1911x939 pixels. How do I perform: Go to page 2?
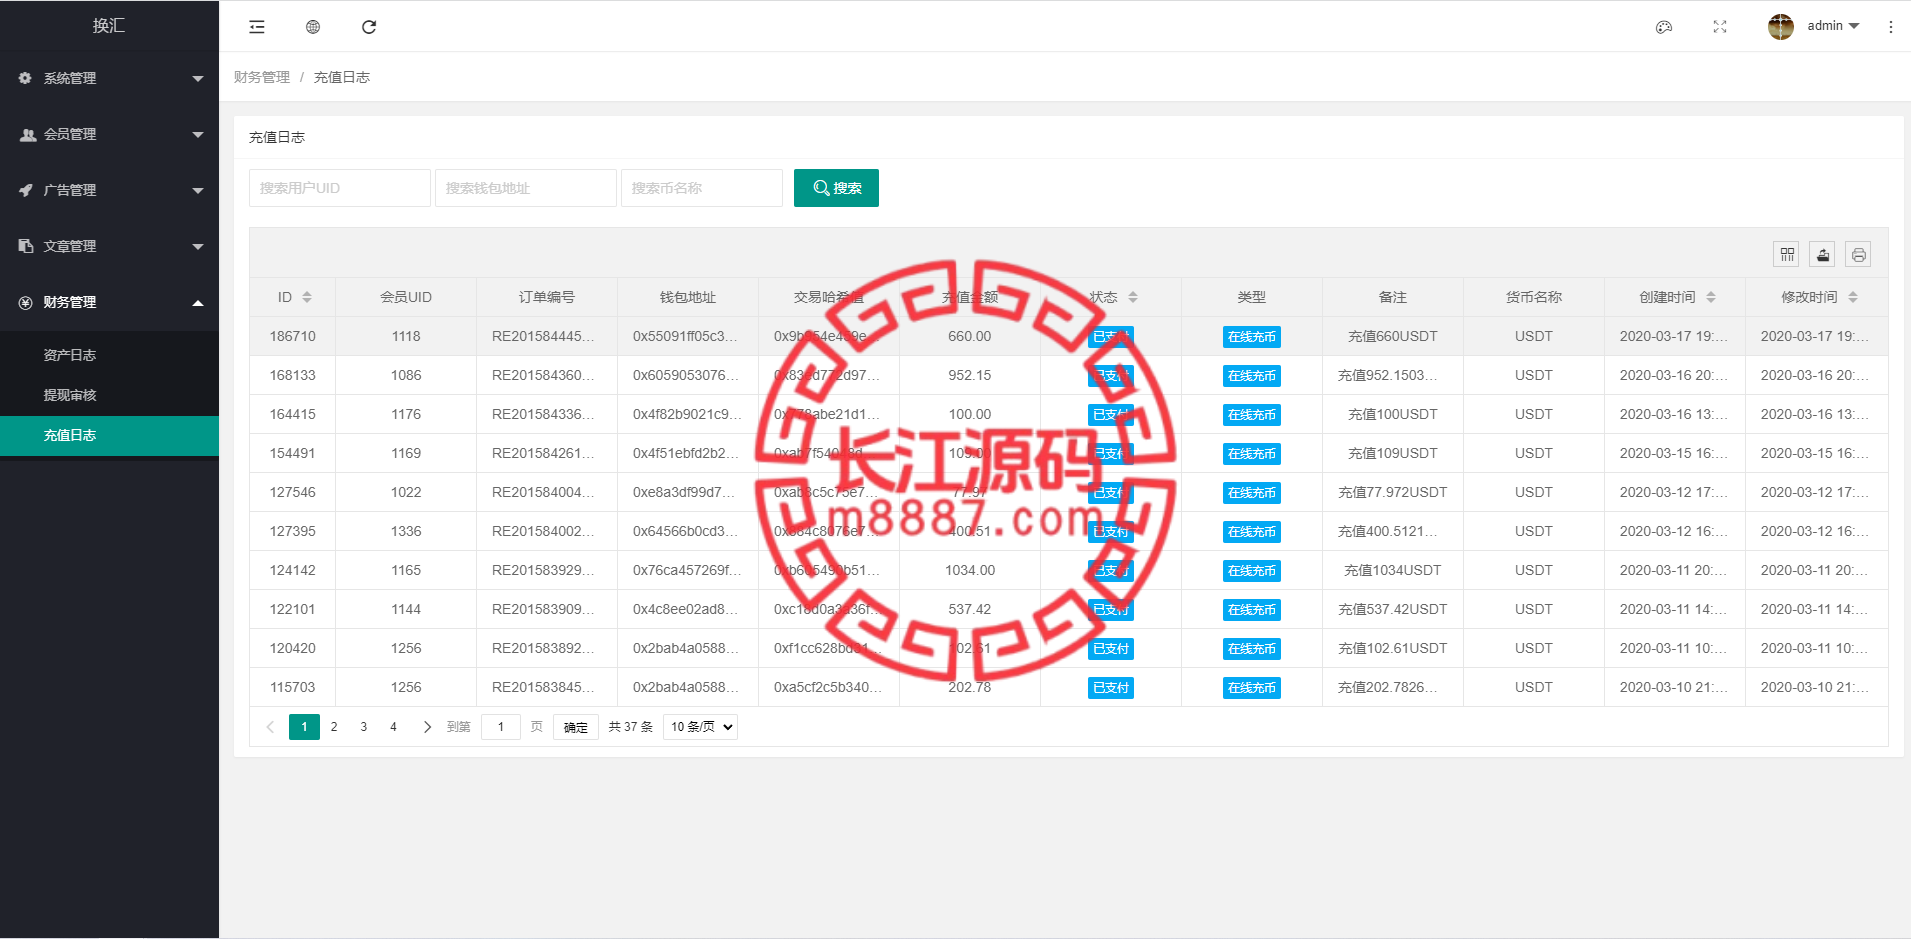pyautogui.click(x=334, y=727)
